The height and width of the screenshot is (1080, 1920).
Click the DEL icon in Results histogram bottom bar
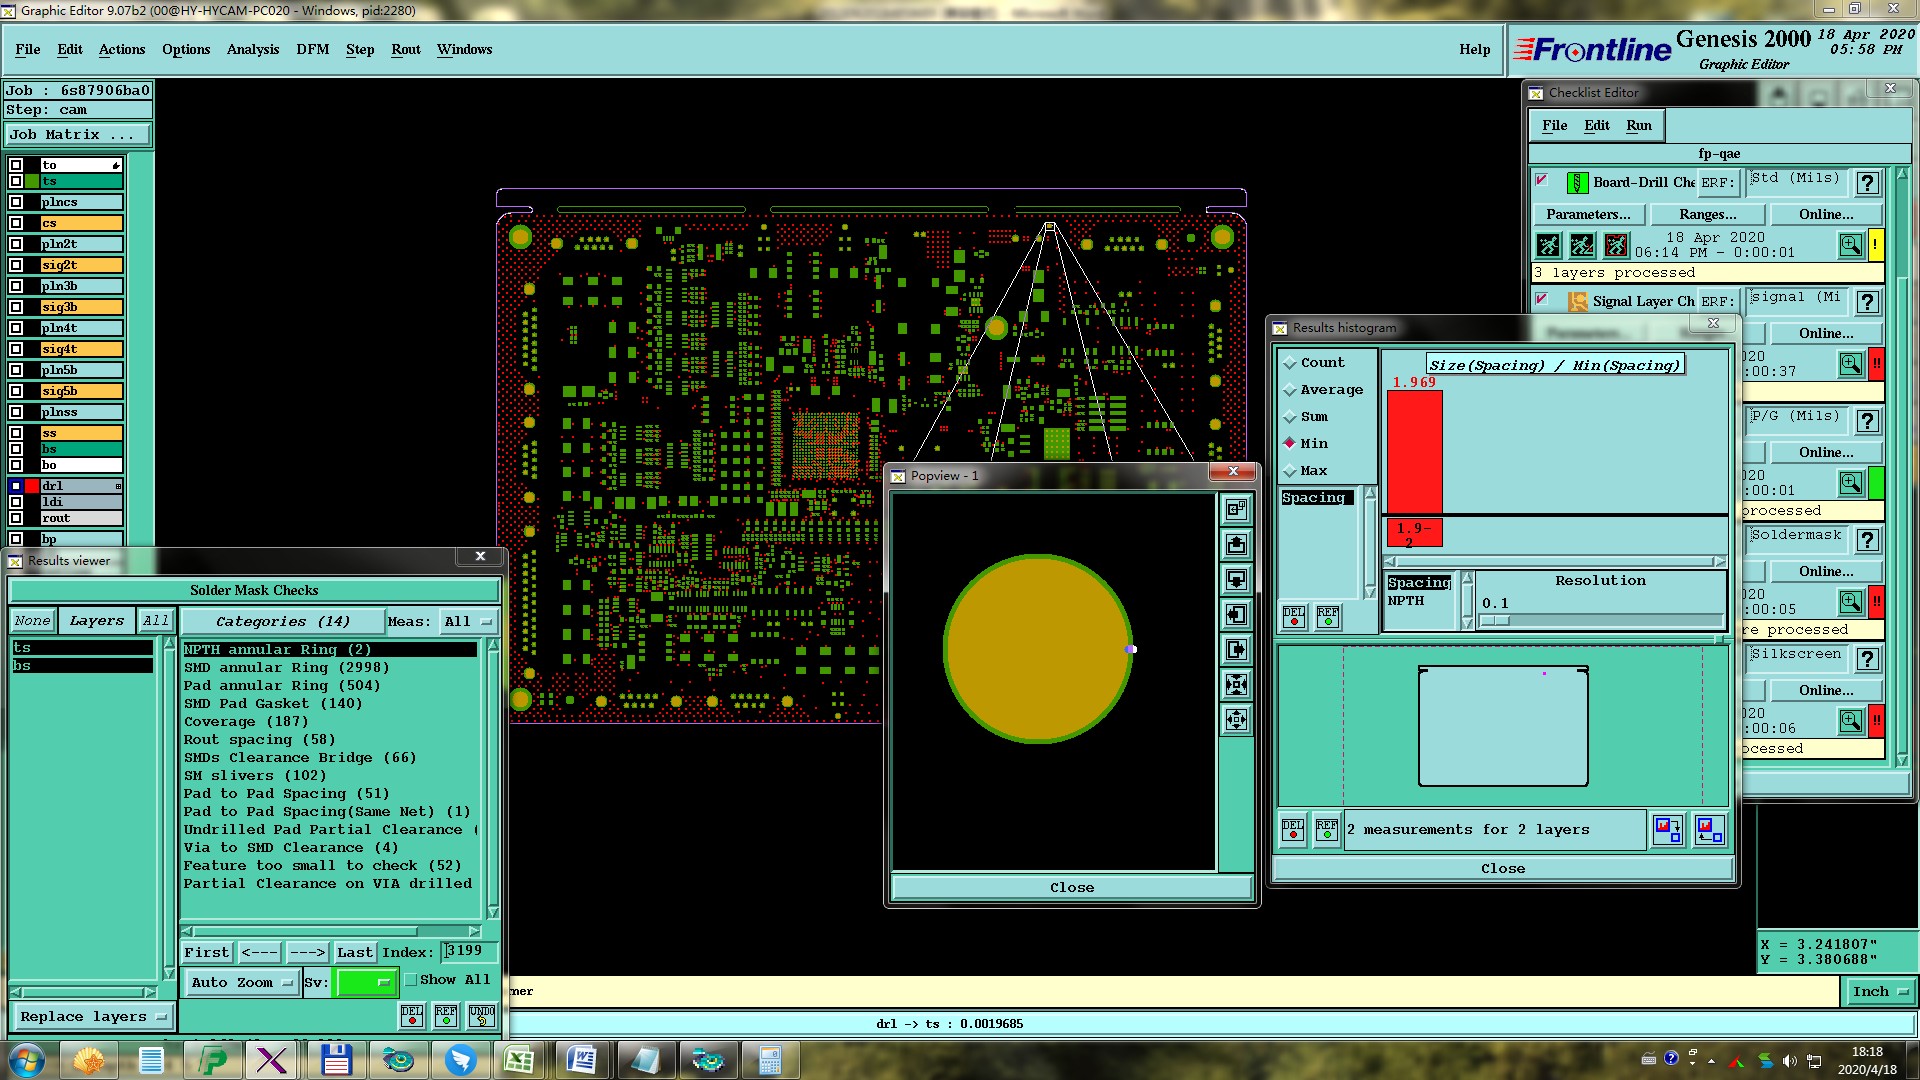click(1293, 830)
